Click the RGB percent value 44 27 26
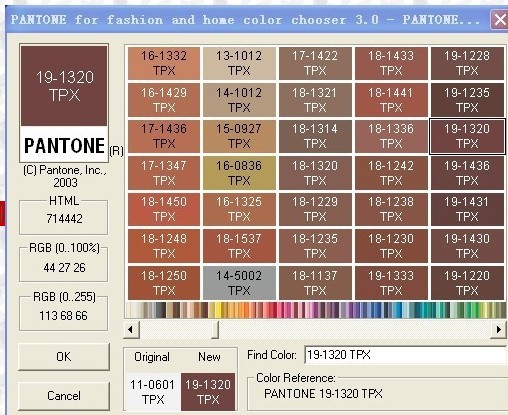This screenshot has width=508, height=415. (x=64, y=268)
